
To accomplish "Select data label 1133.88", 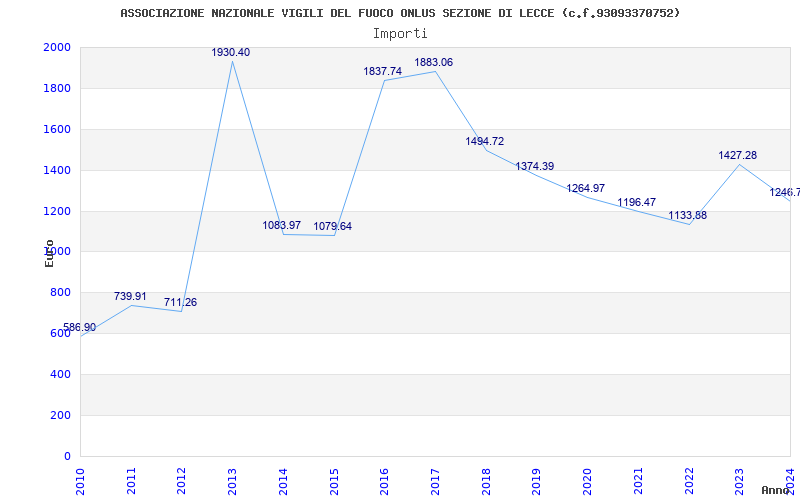I will (688, 215).
